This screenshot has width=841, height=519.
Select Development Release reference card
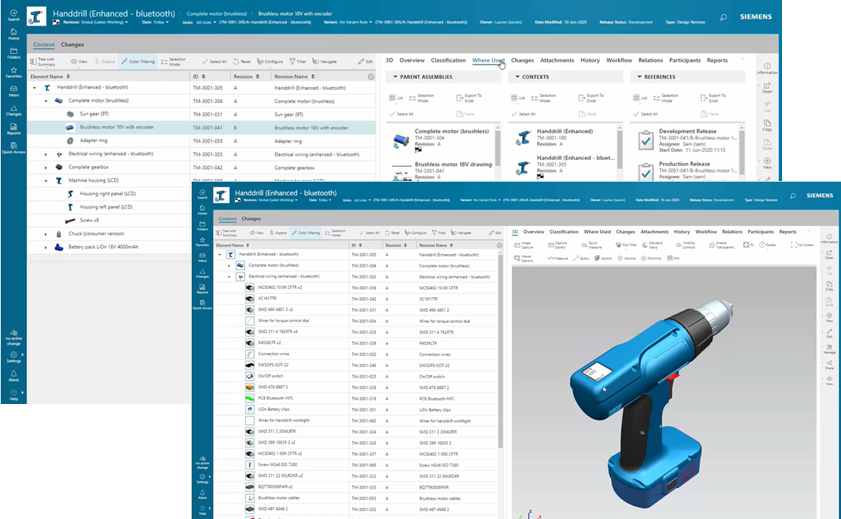687,140
